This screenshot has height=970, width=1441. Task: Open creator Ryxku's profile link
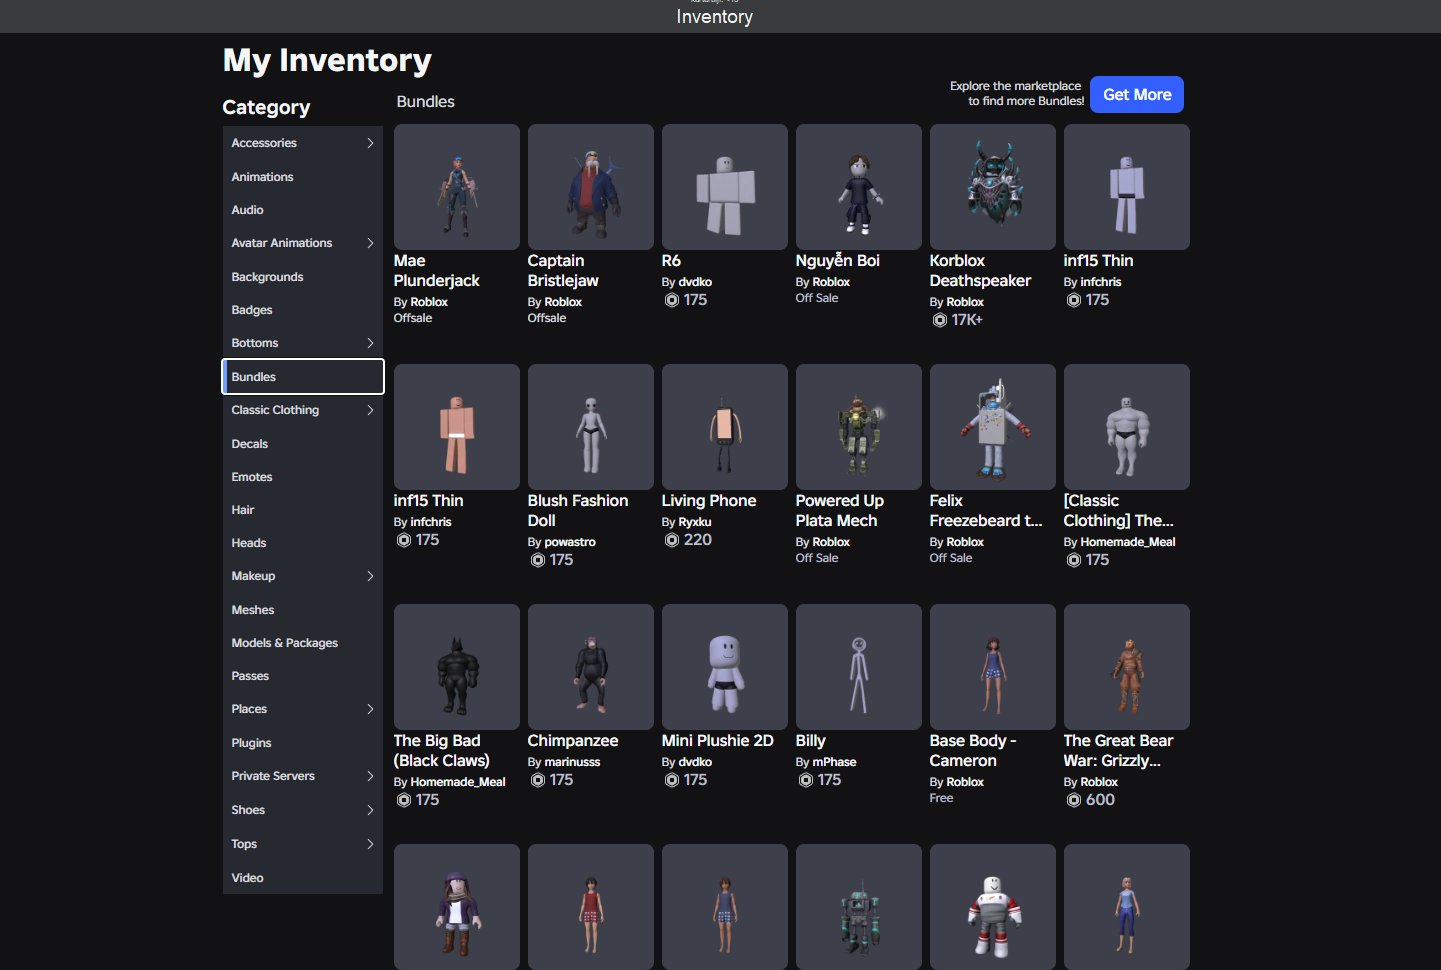(695, 522)
